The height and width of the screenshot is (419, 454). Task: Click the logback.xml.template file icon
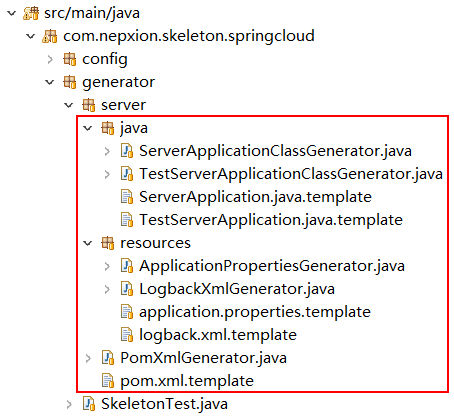[127, 335]
